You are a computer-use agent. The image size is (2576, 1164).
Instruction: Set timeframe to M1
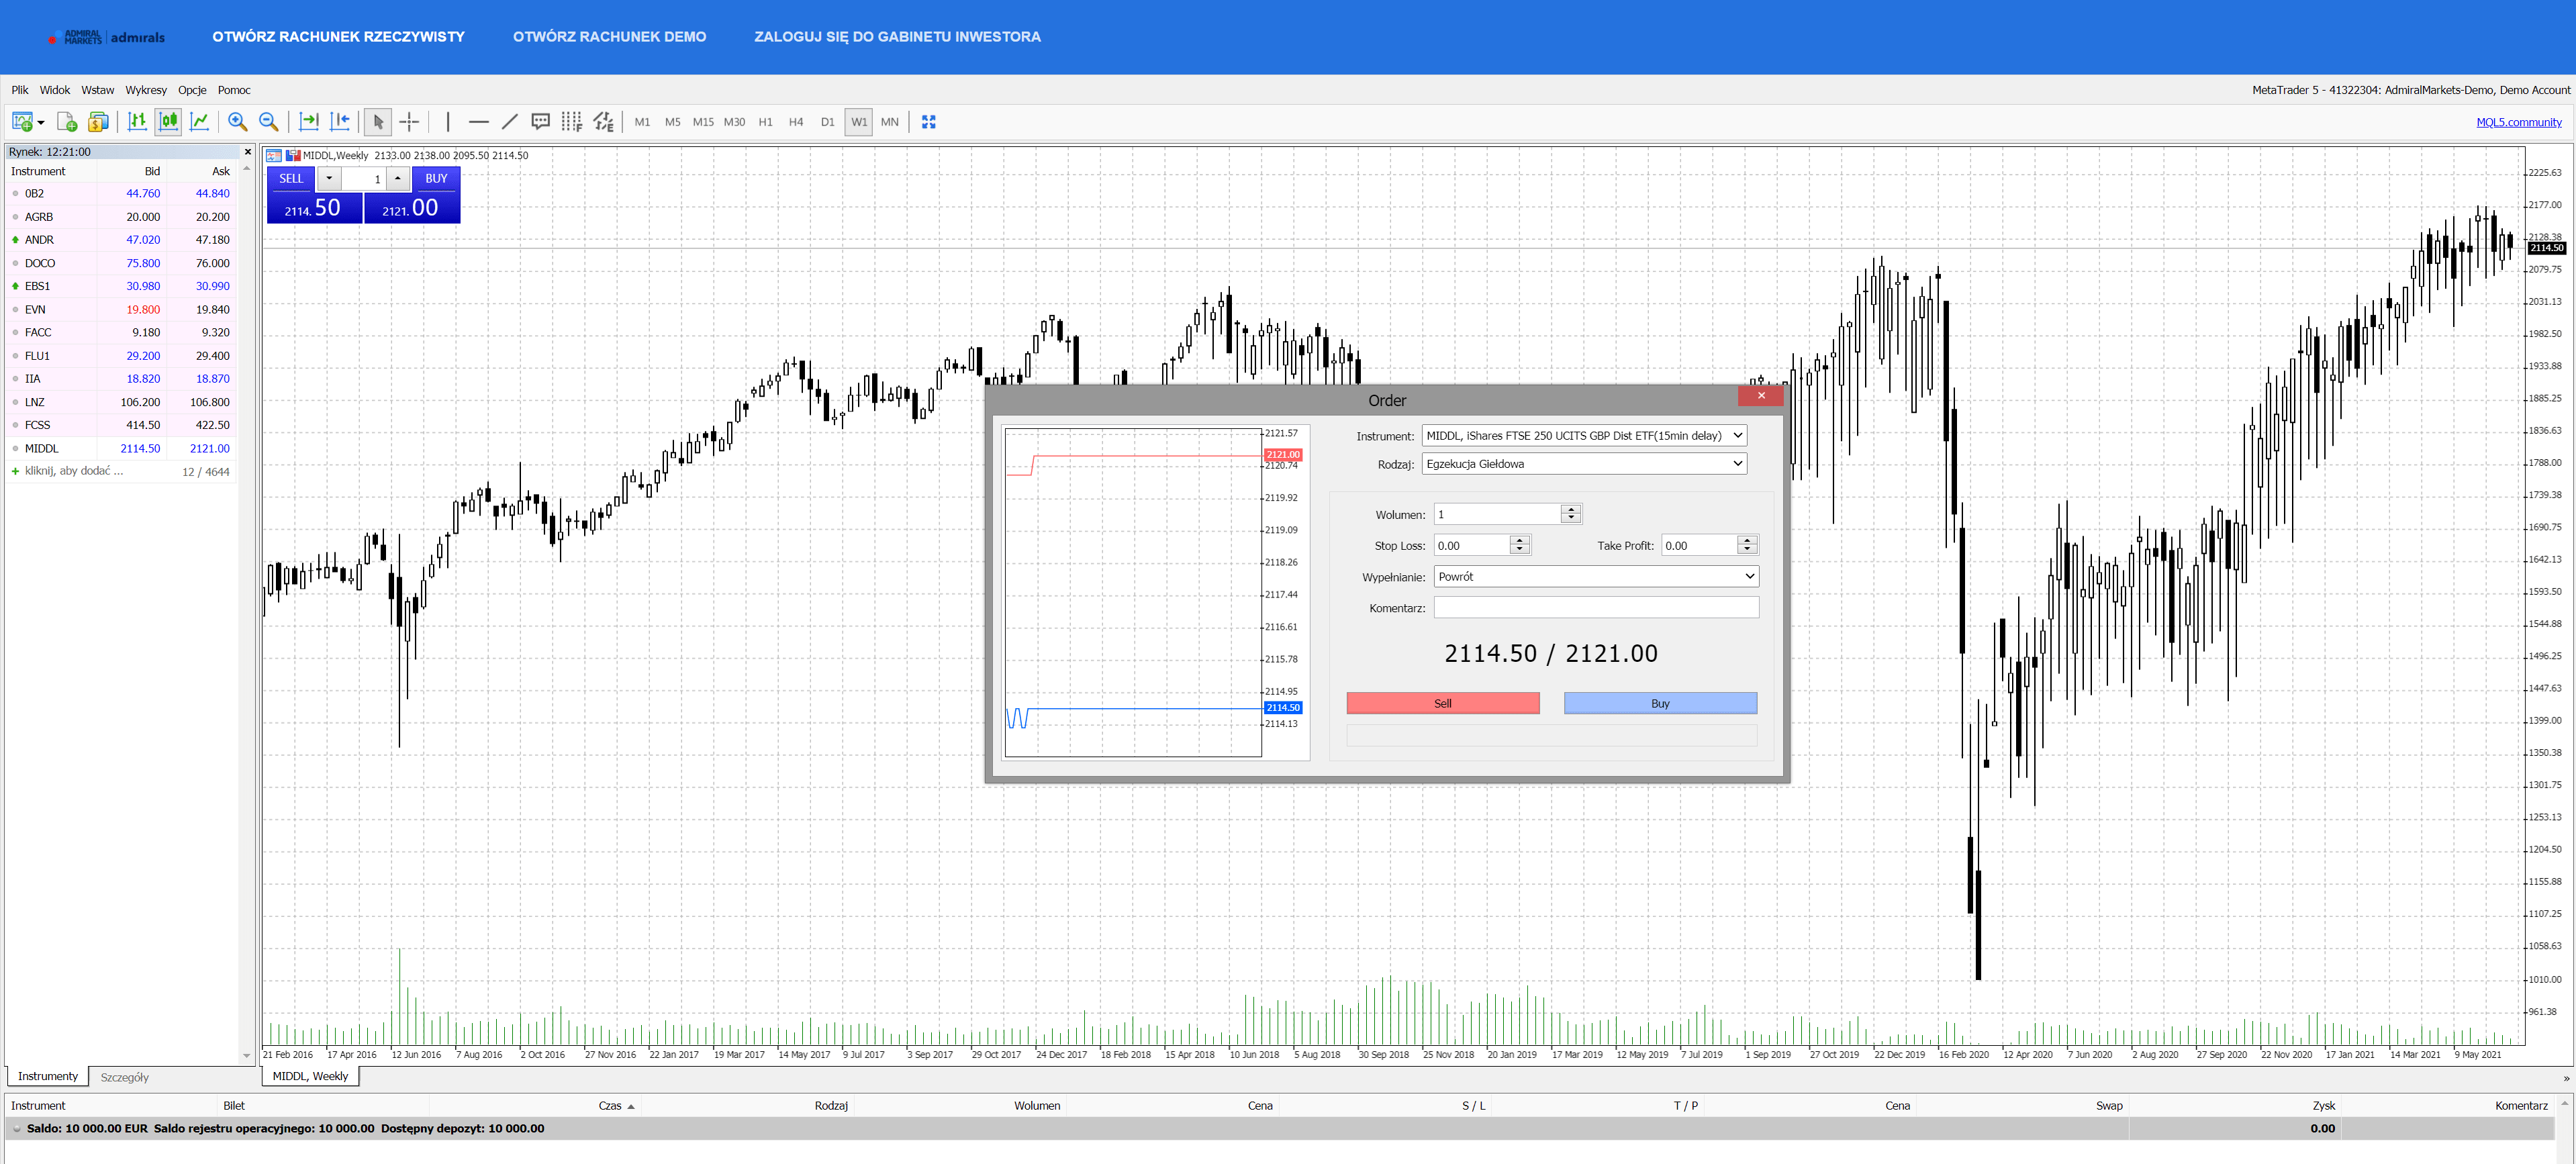coord(642,122)
